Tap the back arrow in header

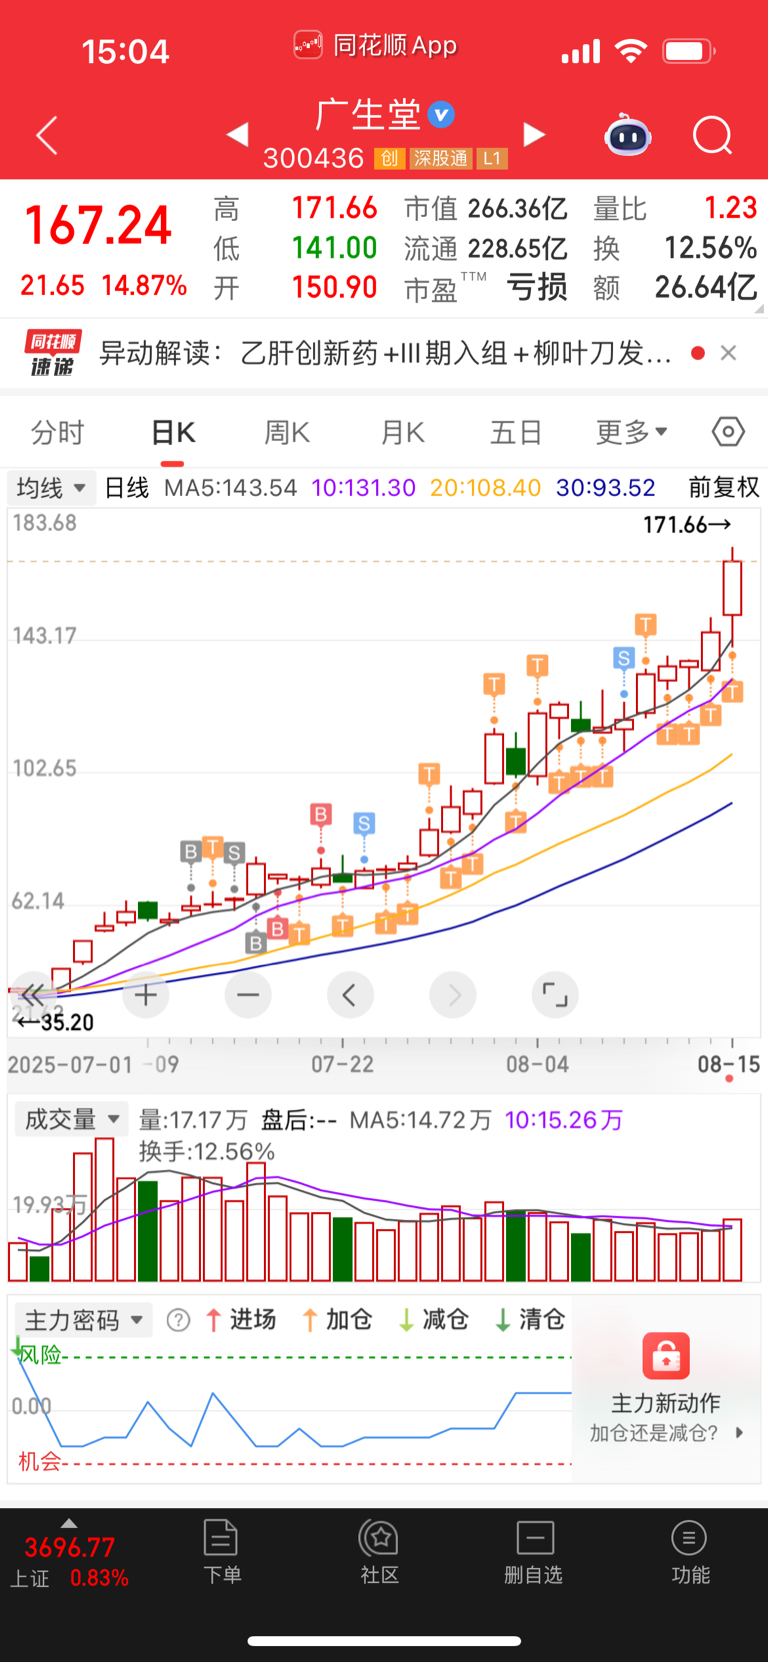pos(47,135)
